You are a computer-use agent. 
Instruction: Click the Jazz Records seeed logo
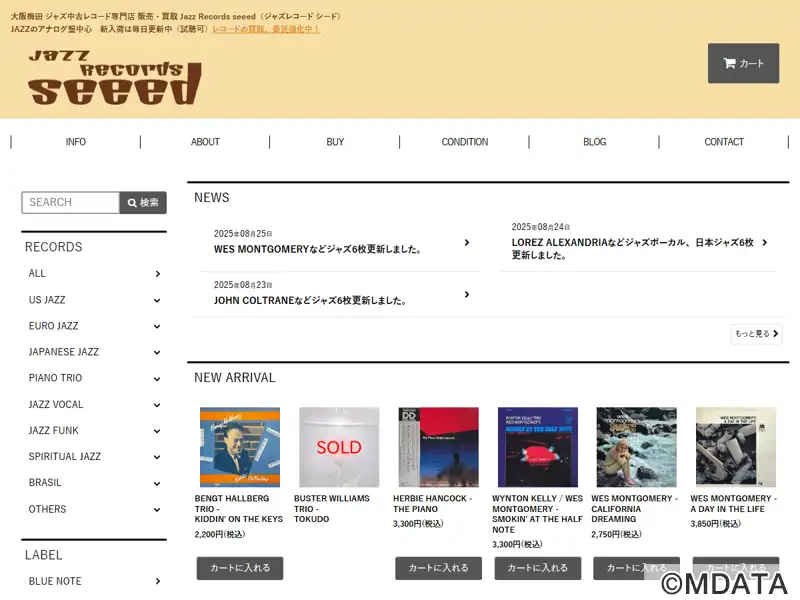click(115, 77)
